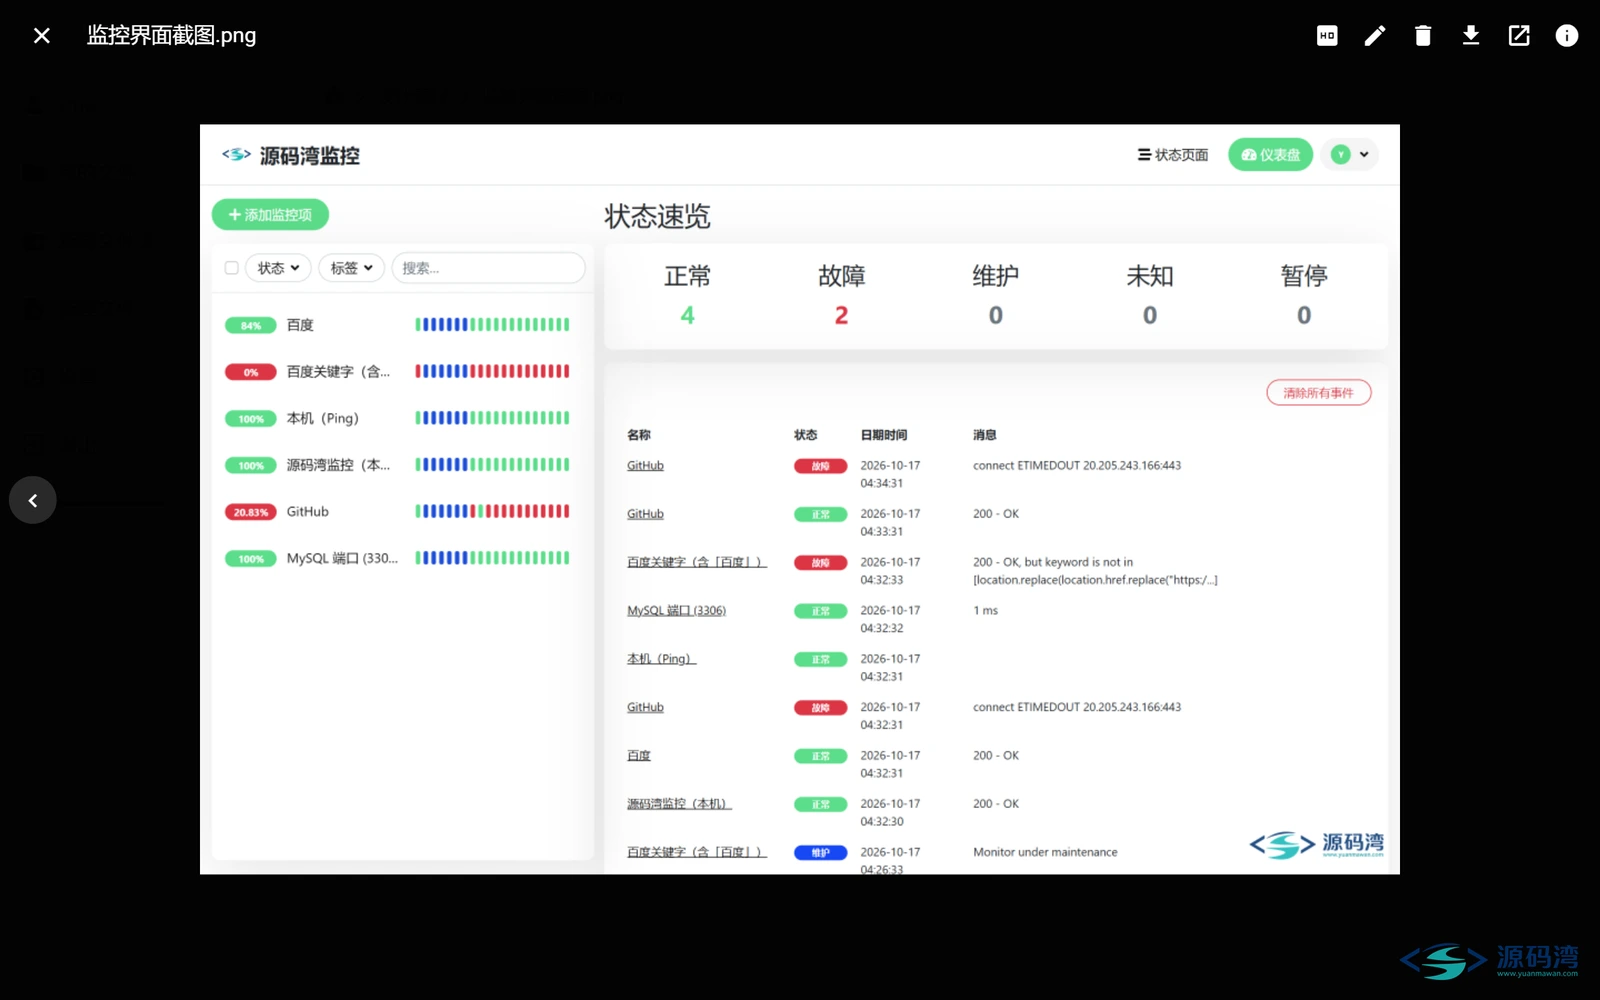Viewport: 1600px width, 1000px height.
Task: Tick the select-all monitors checkbox
Action: (x=231, y=268)
